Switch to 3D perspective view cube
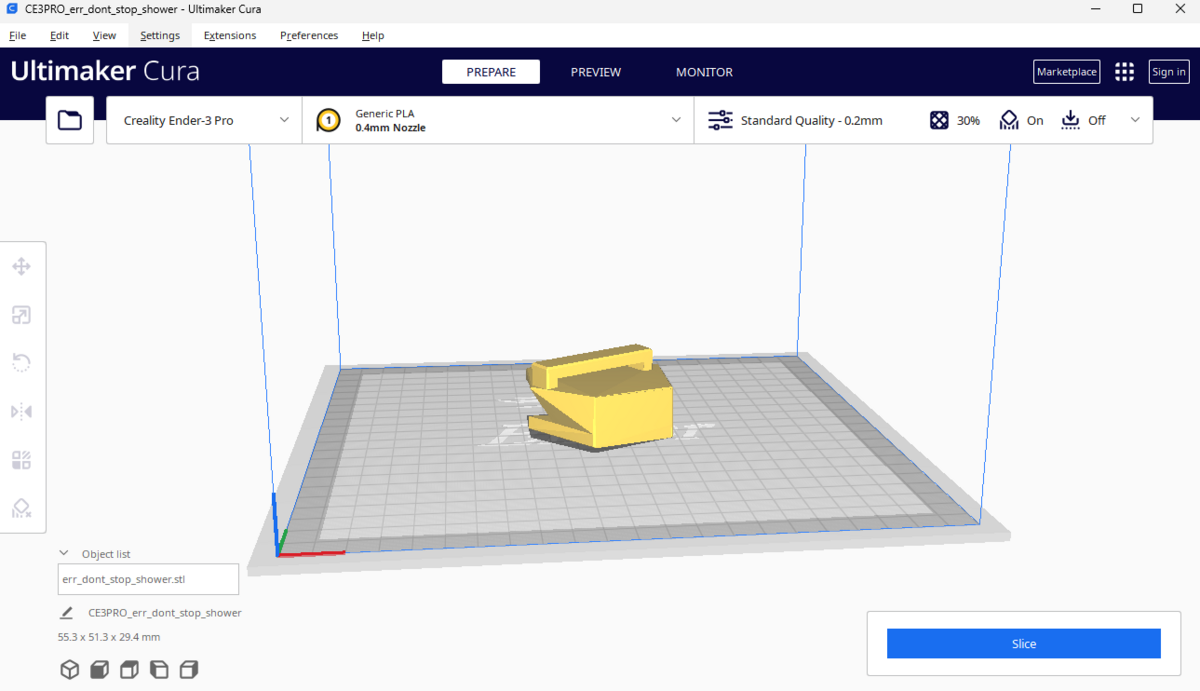The width and height of the screenshot is (1200, 691). (69, 670)
